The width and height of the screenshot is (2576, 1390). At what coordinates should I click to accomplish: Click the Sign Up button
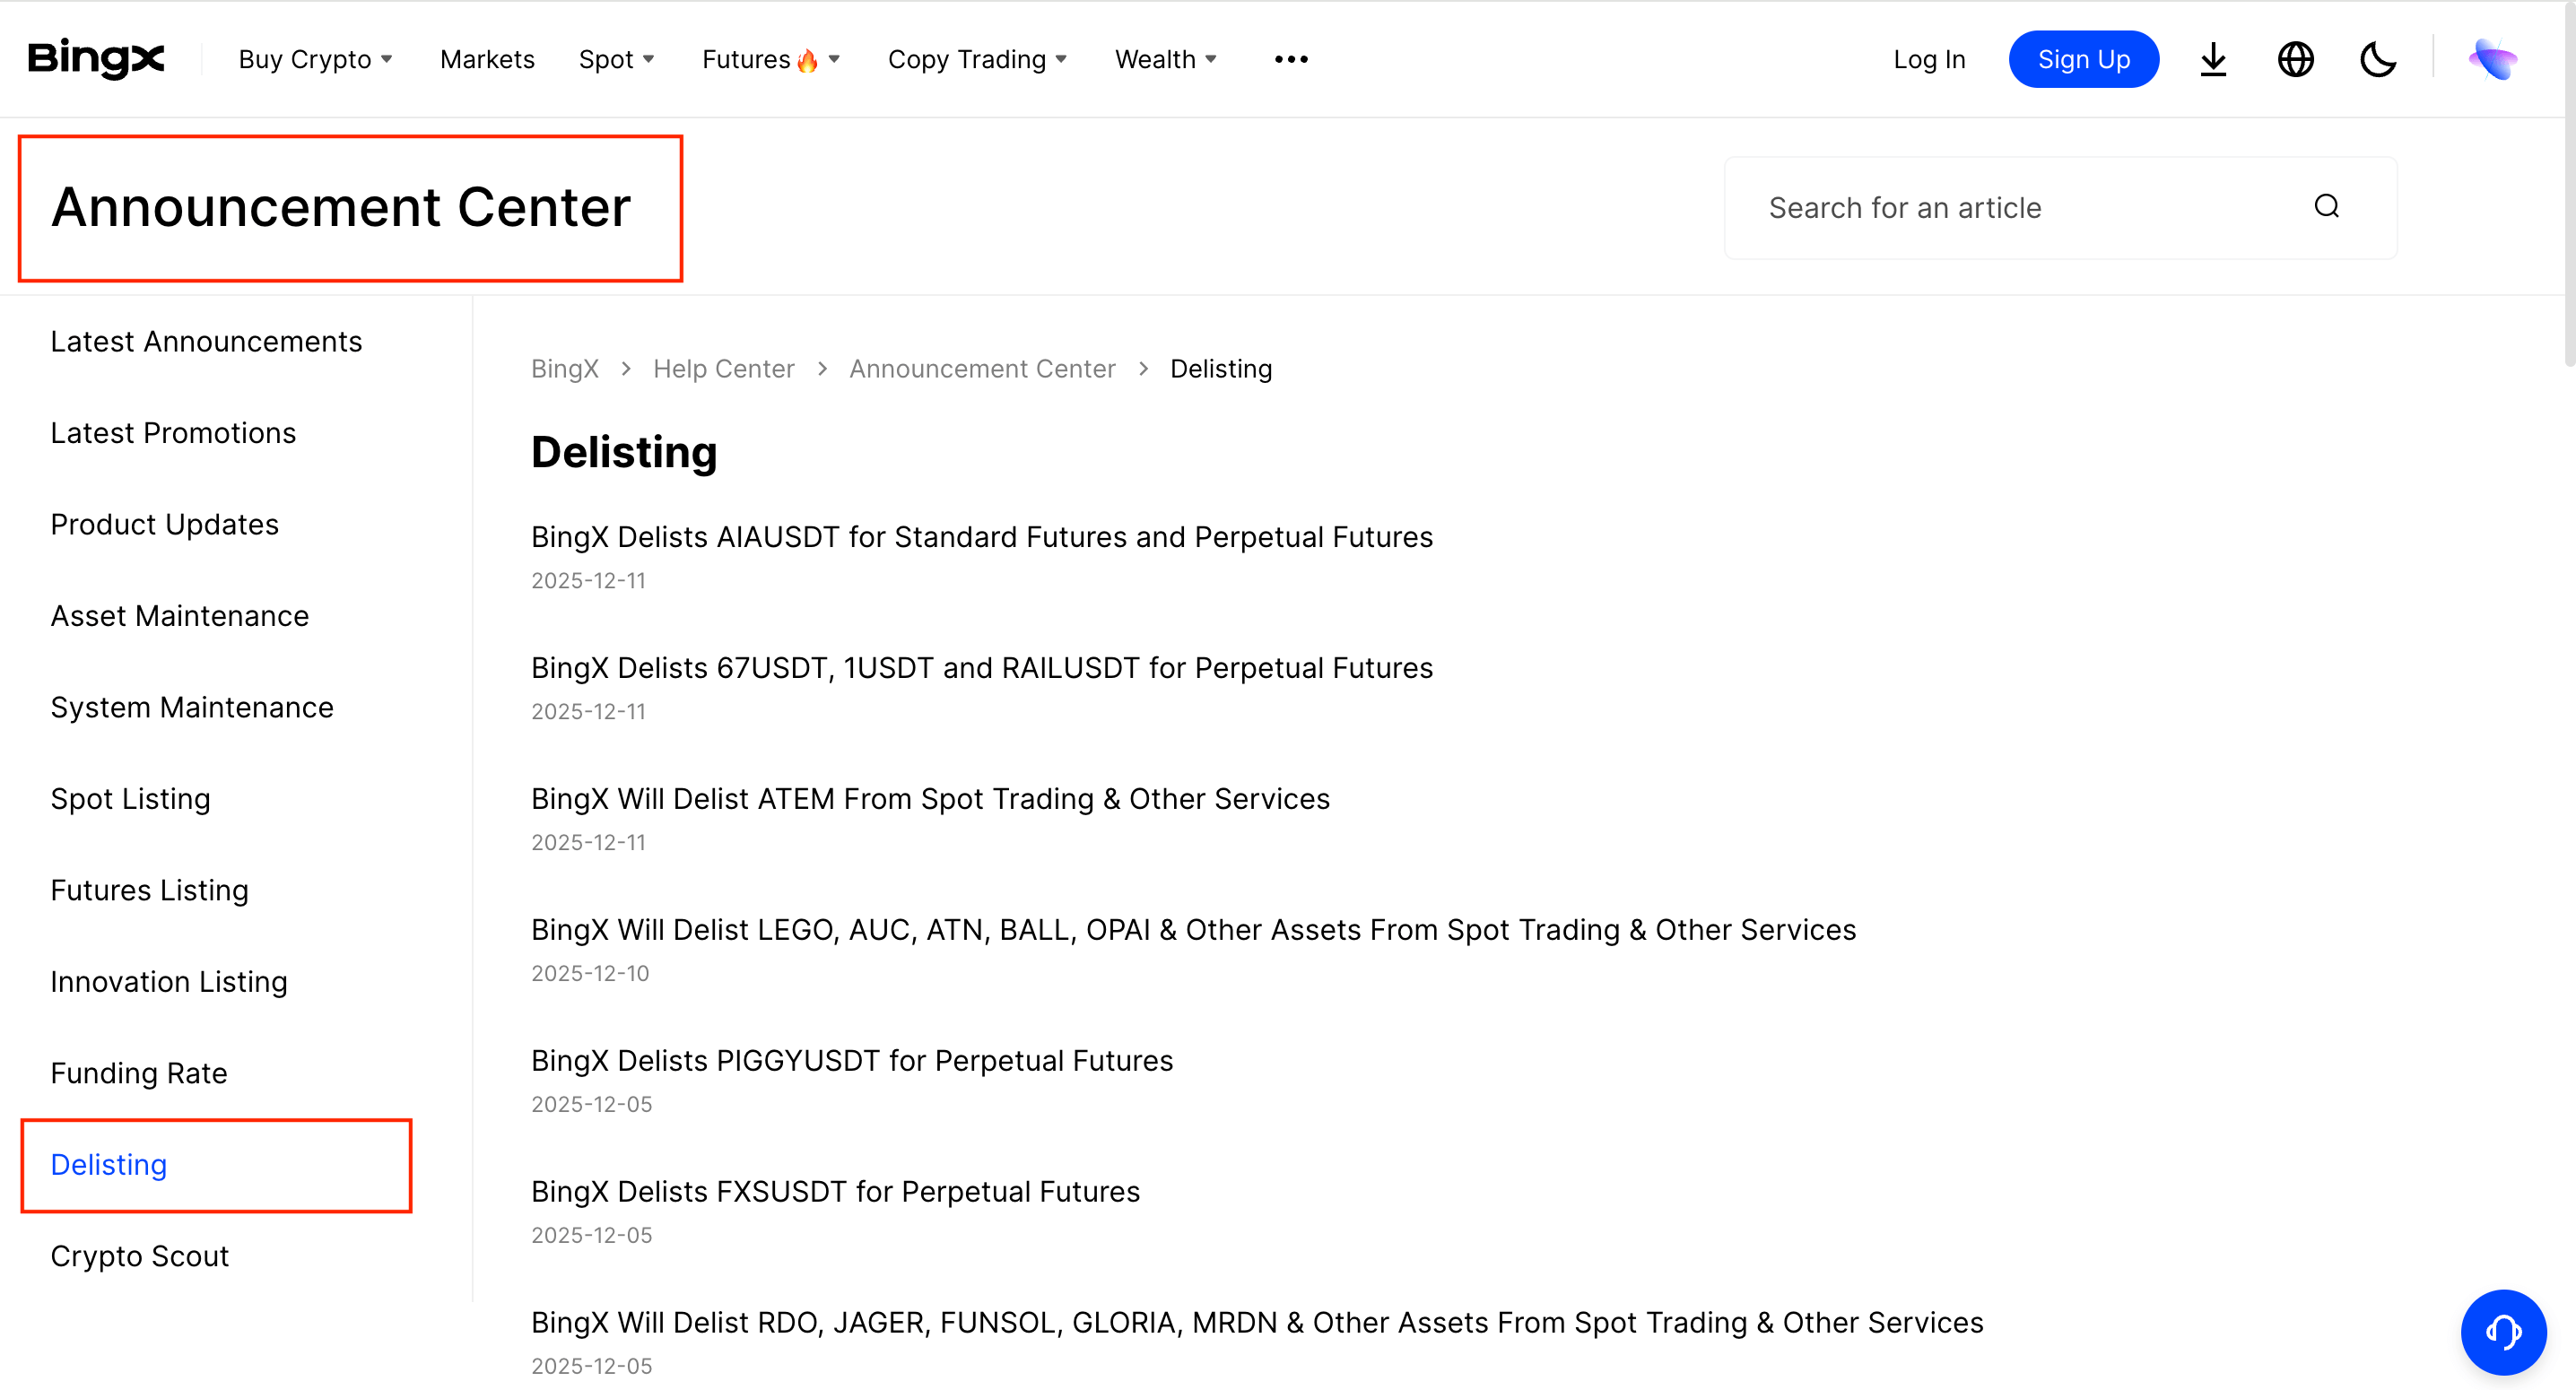pos(2083,59)
